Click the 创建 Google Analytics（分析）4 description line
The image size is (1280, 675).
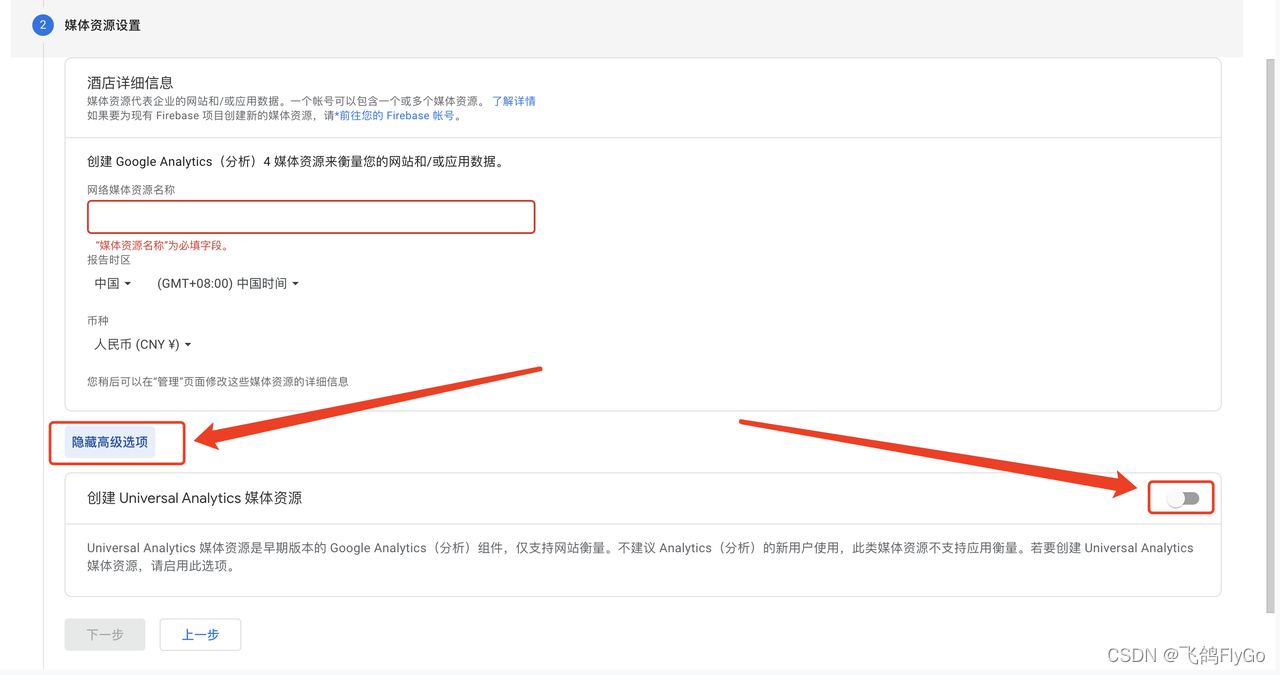click(x=295, y=162)
